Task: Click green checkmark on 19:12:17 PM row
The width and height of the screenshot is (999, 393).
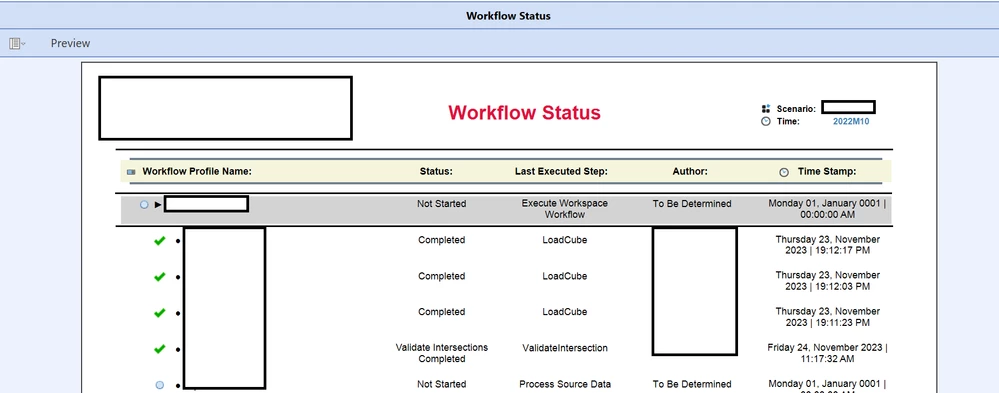Action: 160,241
